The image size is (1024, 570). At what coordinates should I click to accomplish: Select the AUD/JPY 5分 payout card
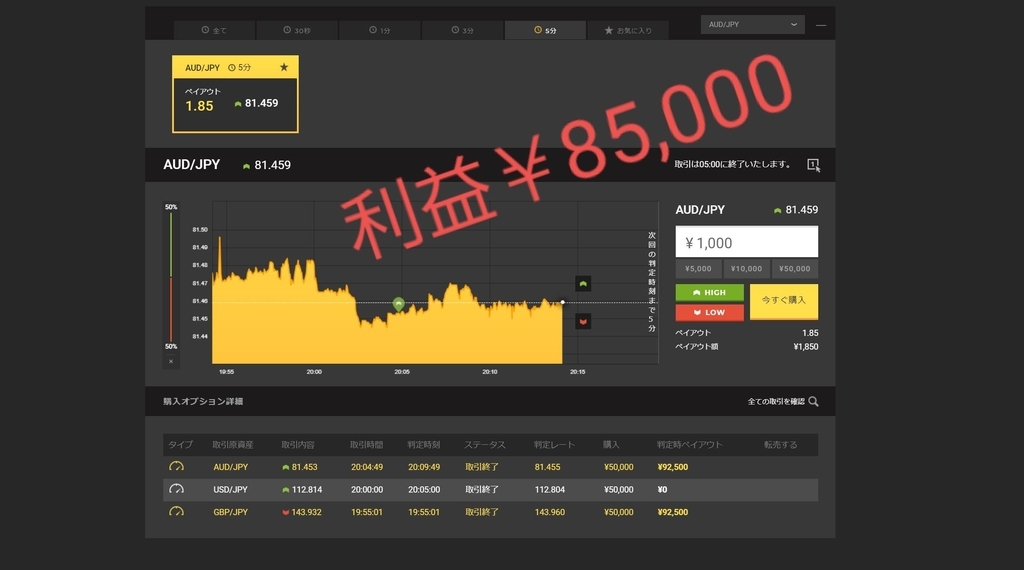235,94
